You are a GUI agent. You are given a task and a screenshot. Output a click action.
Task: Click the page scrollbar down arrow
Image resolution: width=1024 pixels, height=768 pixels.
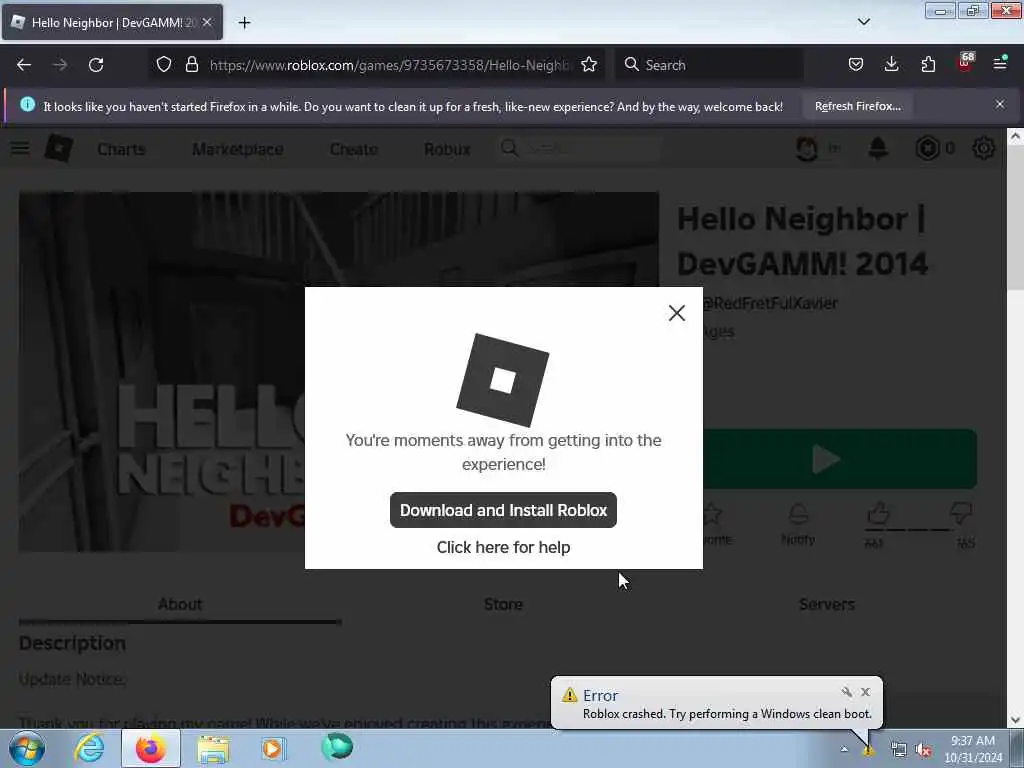click(x=1015, y=720)
